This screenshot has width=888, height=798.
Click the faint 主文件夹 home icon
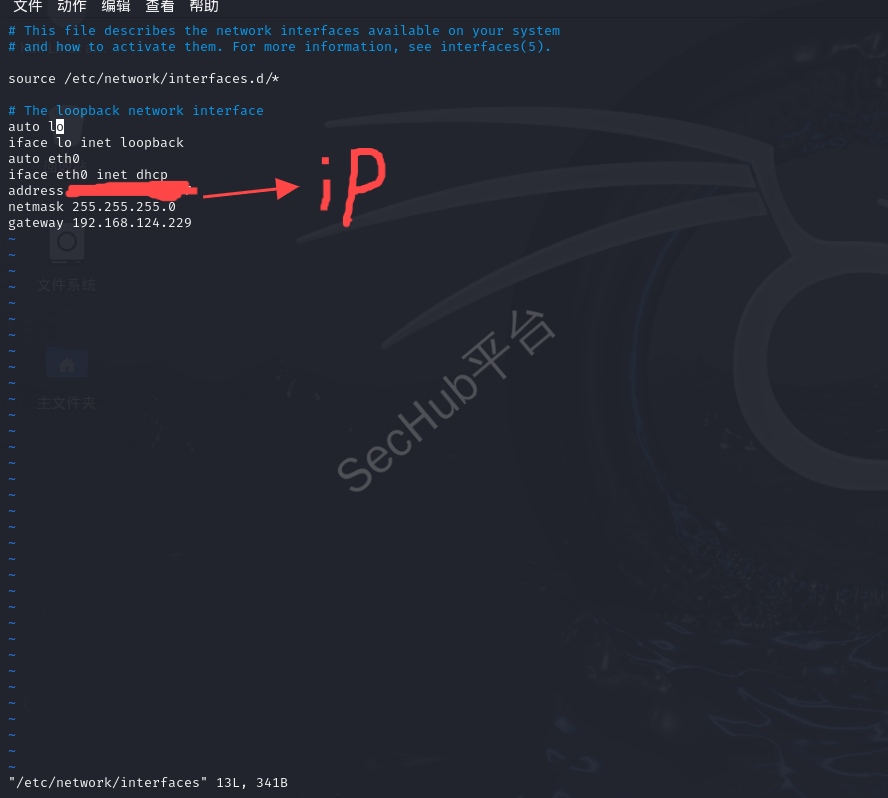pos(67,378)
